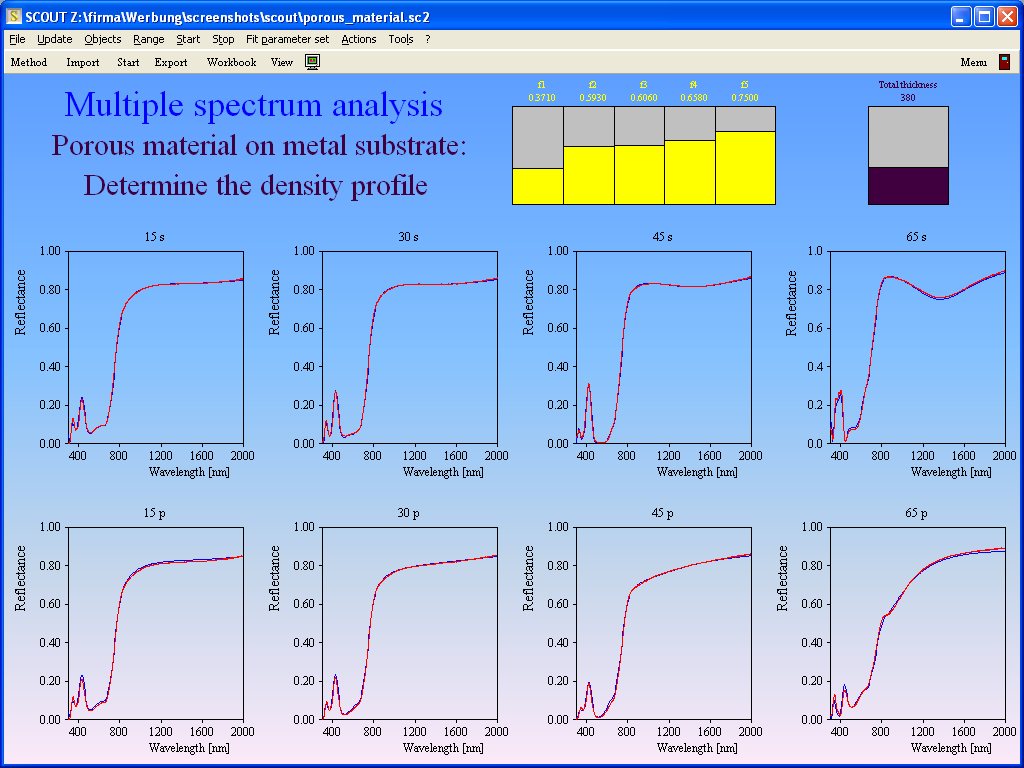Screen dimensions: 1024x768
Task: Click the red icon beside Menu
Action: (x=1004, y=62)
